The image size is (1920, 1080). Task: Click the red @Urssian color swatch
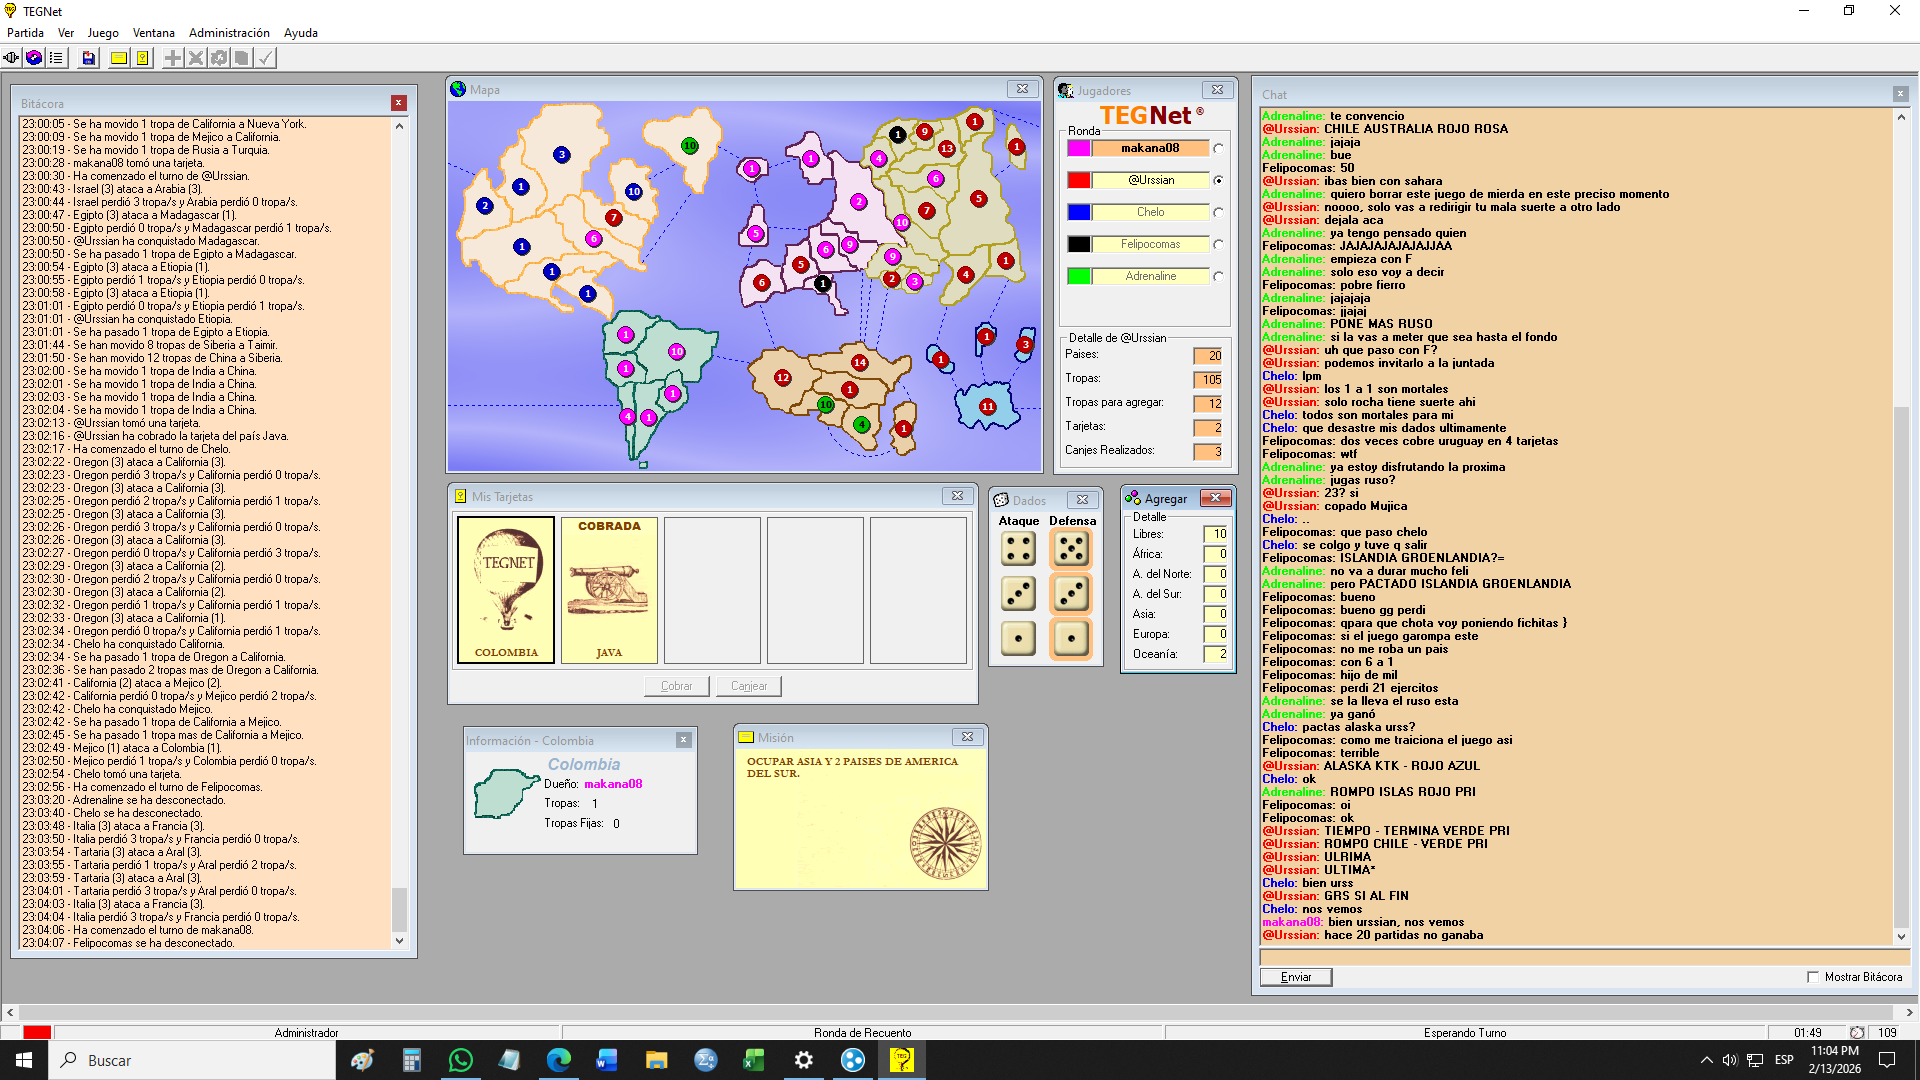(x=1078, y=180)
